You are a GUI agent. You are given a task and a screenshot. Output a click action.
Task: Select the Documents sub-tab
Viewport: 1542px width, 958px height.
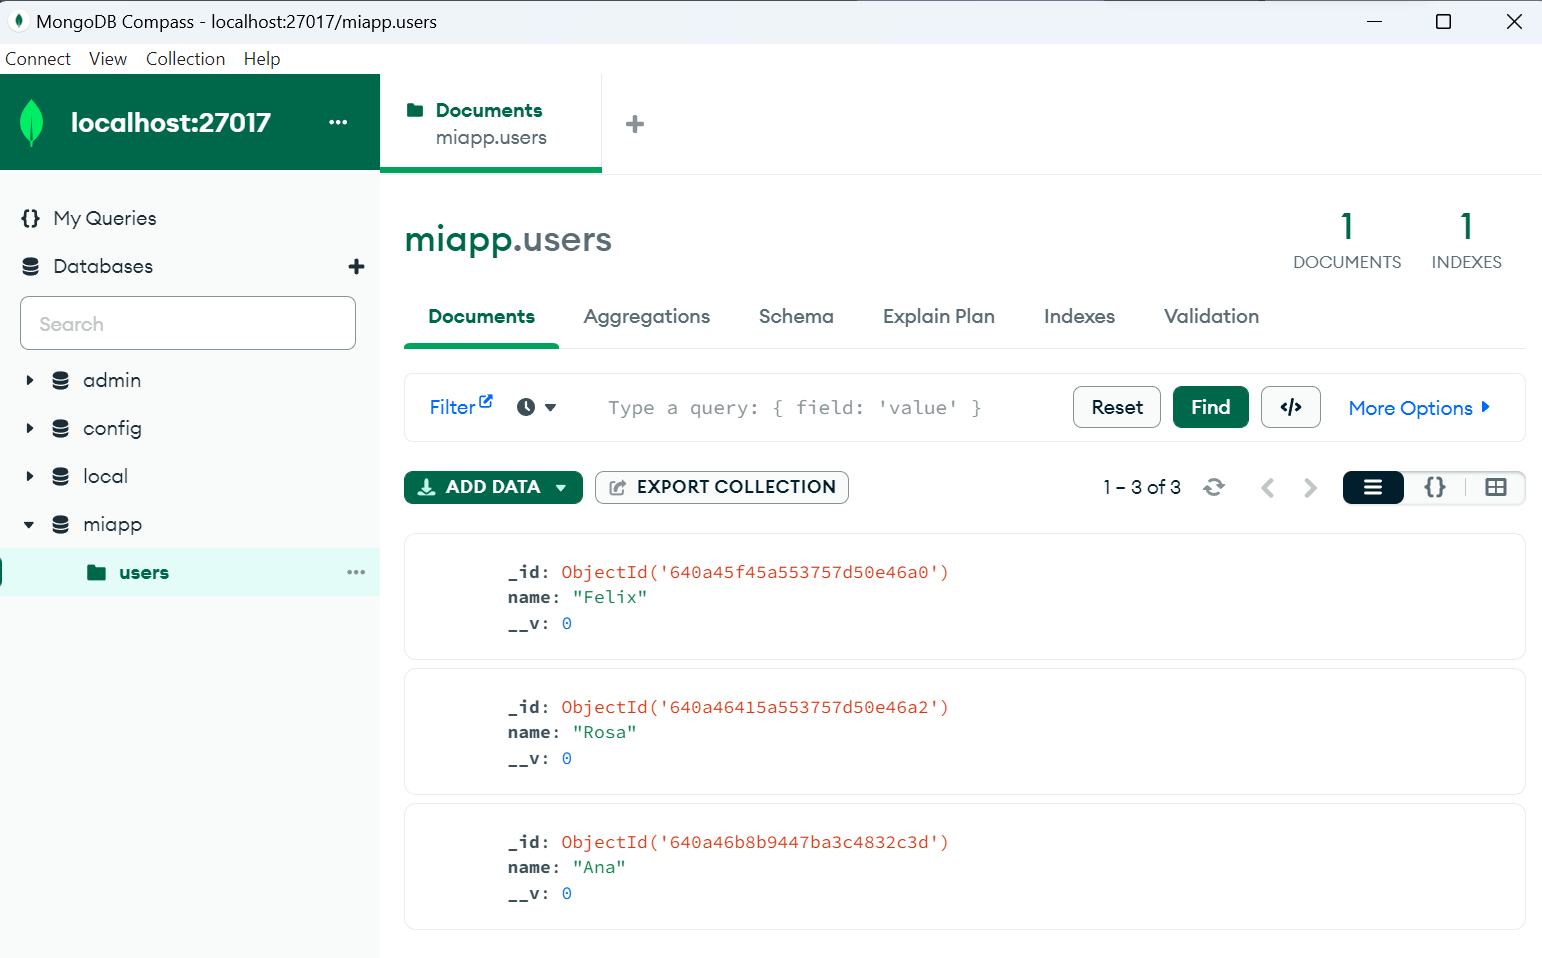coord(481,316)
